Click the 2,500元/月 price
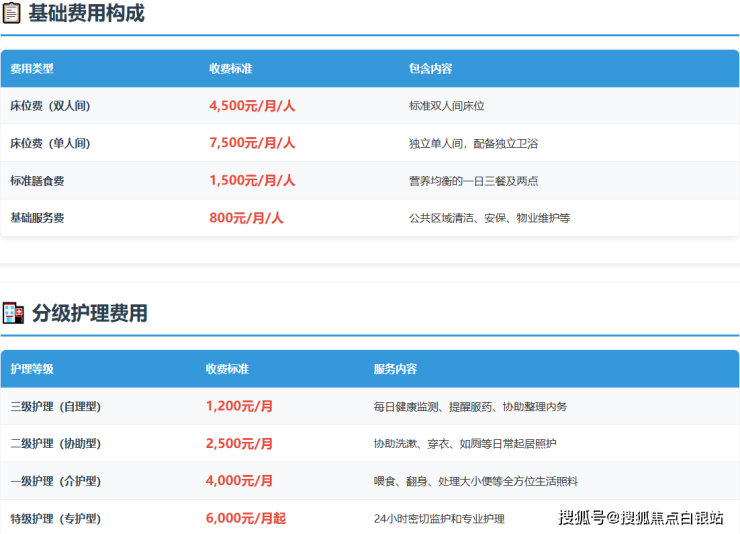This screenshot has height=534, width=740. point(239,443)
